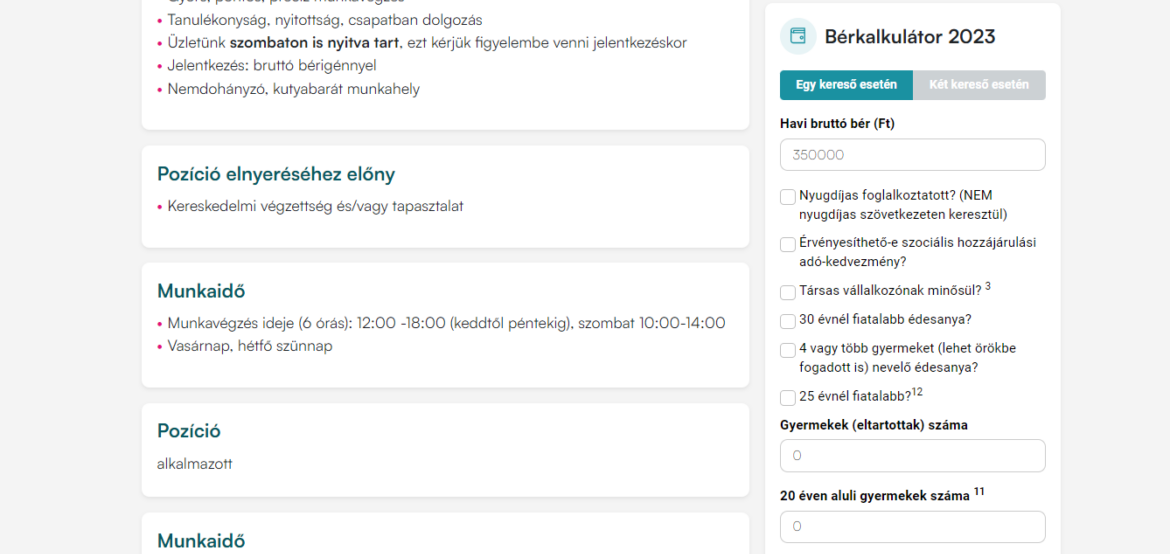Click the wallet icon beside Bérkalkulátor 2023
1170x554 pixels.
point(798,37)
